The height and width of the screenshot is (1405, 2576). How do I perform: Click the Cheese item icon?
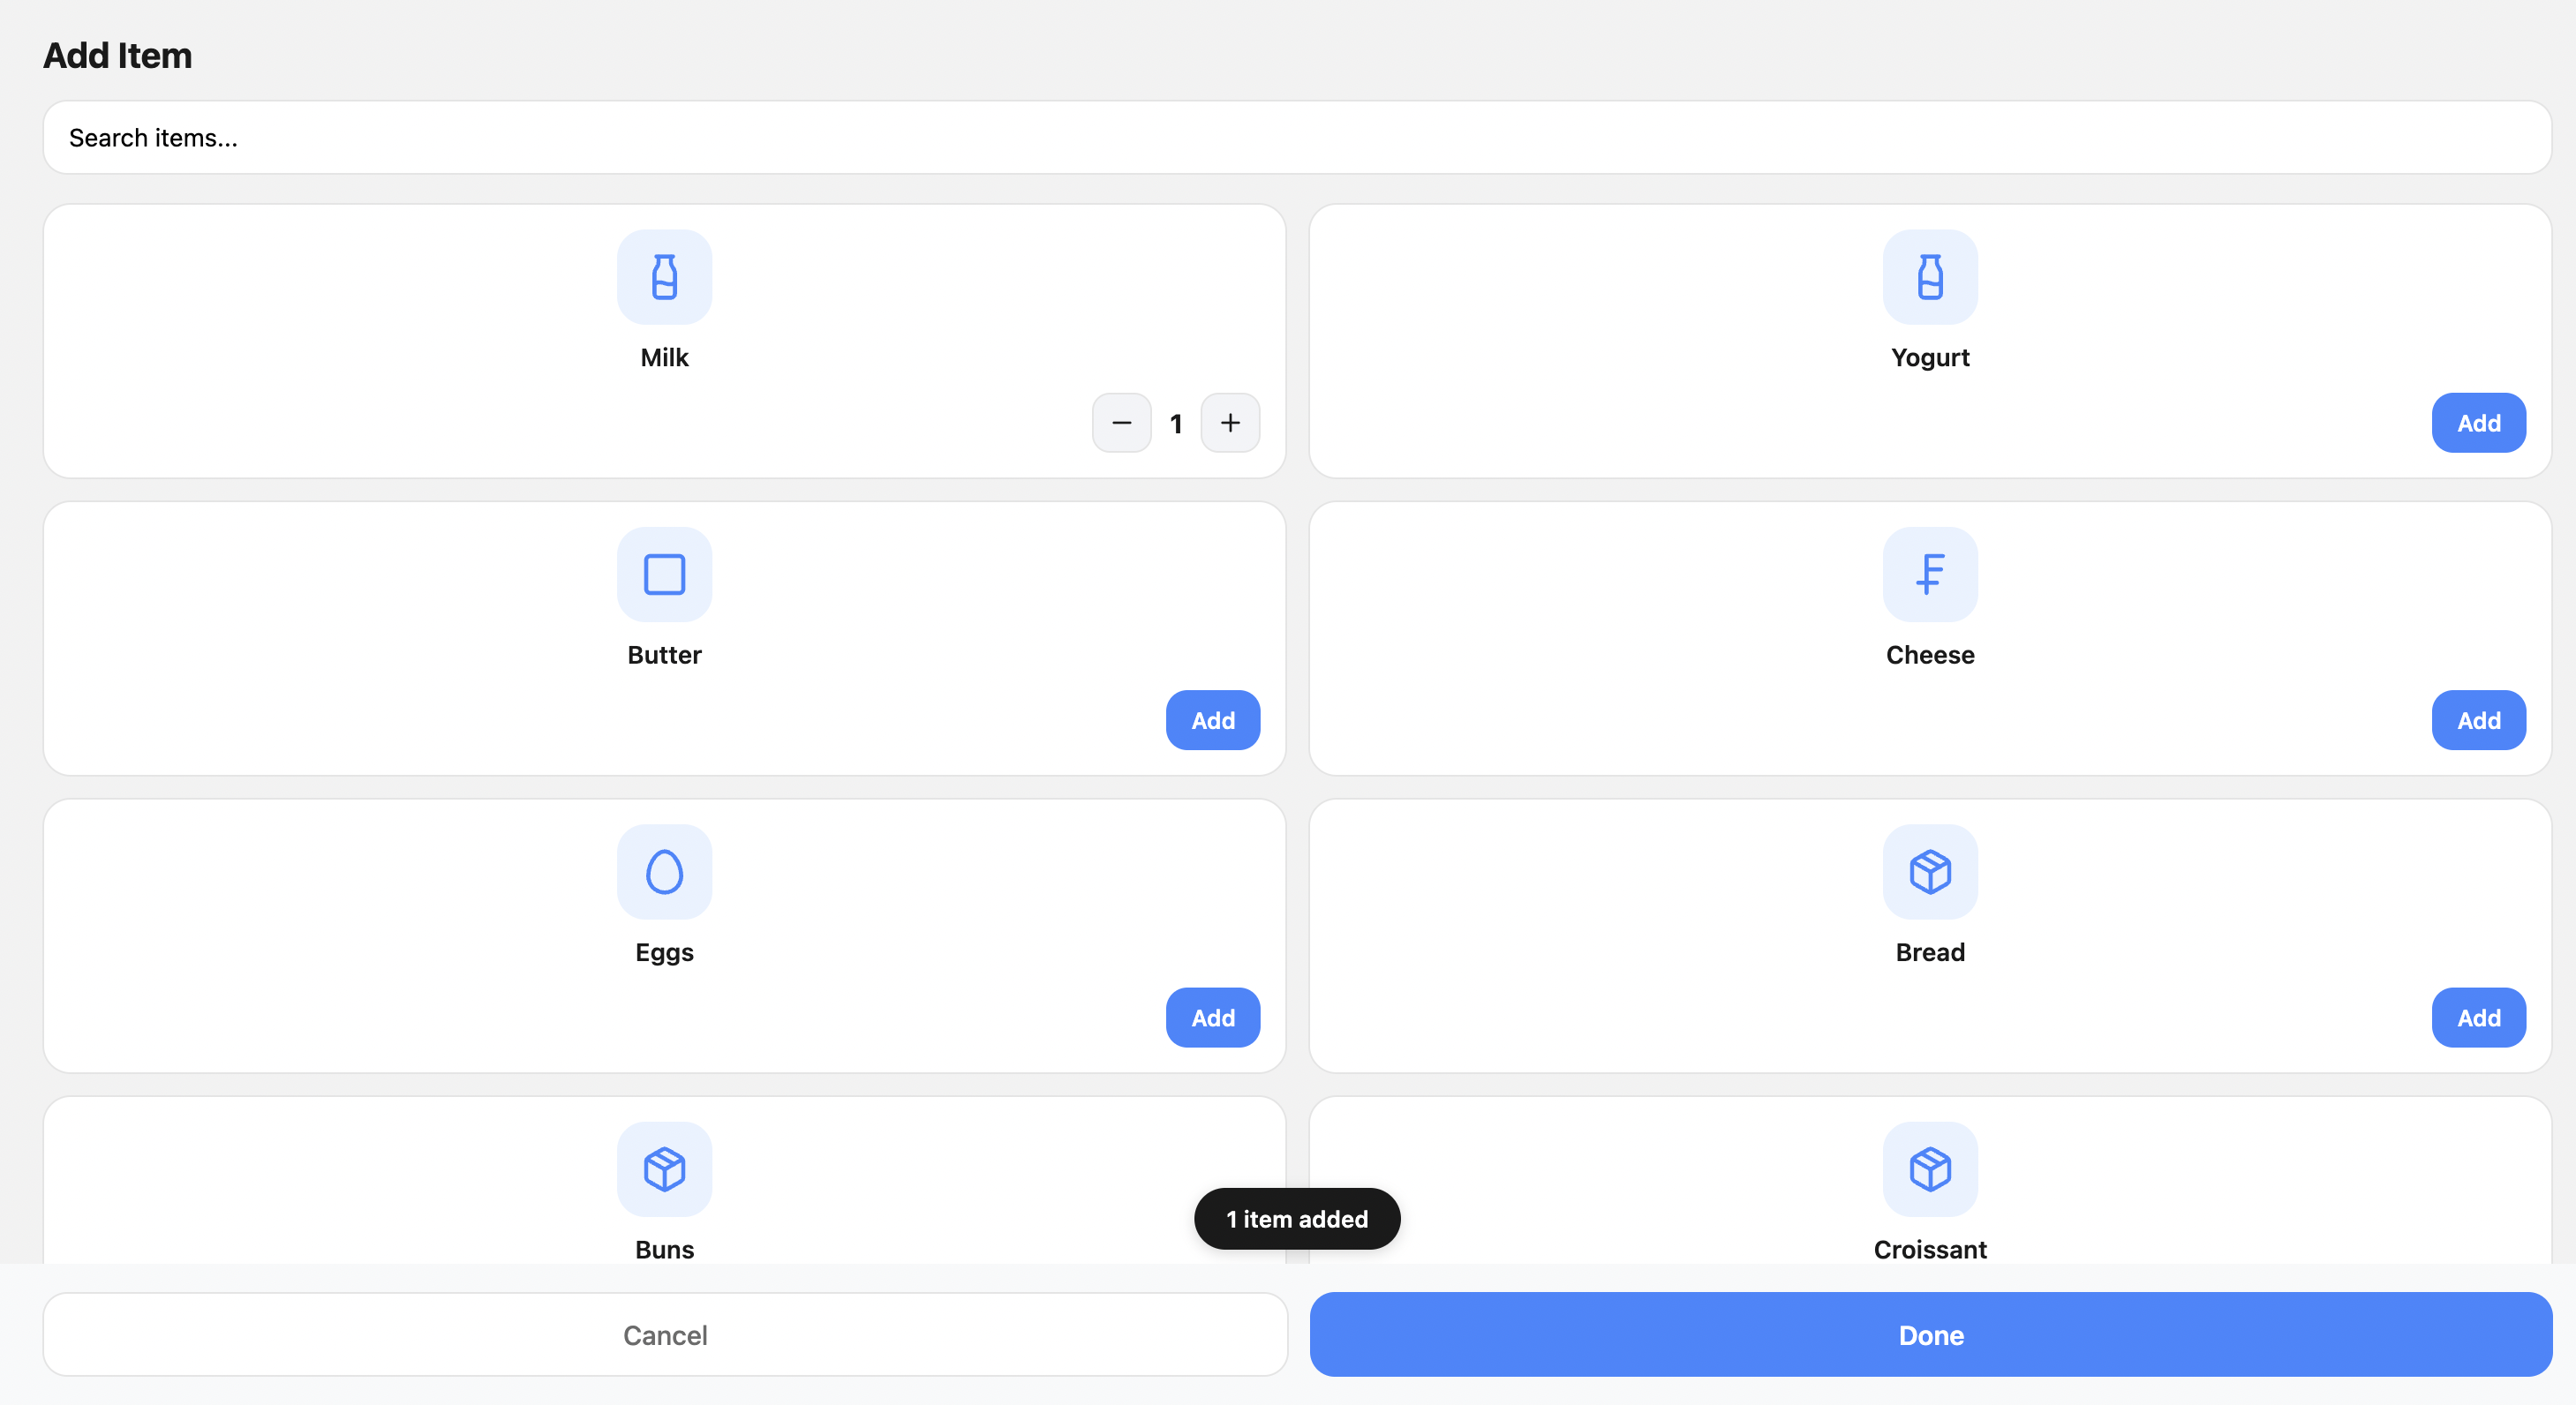pyautogui.click(x=1929, y=574)
